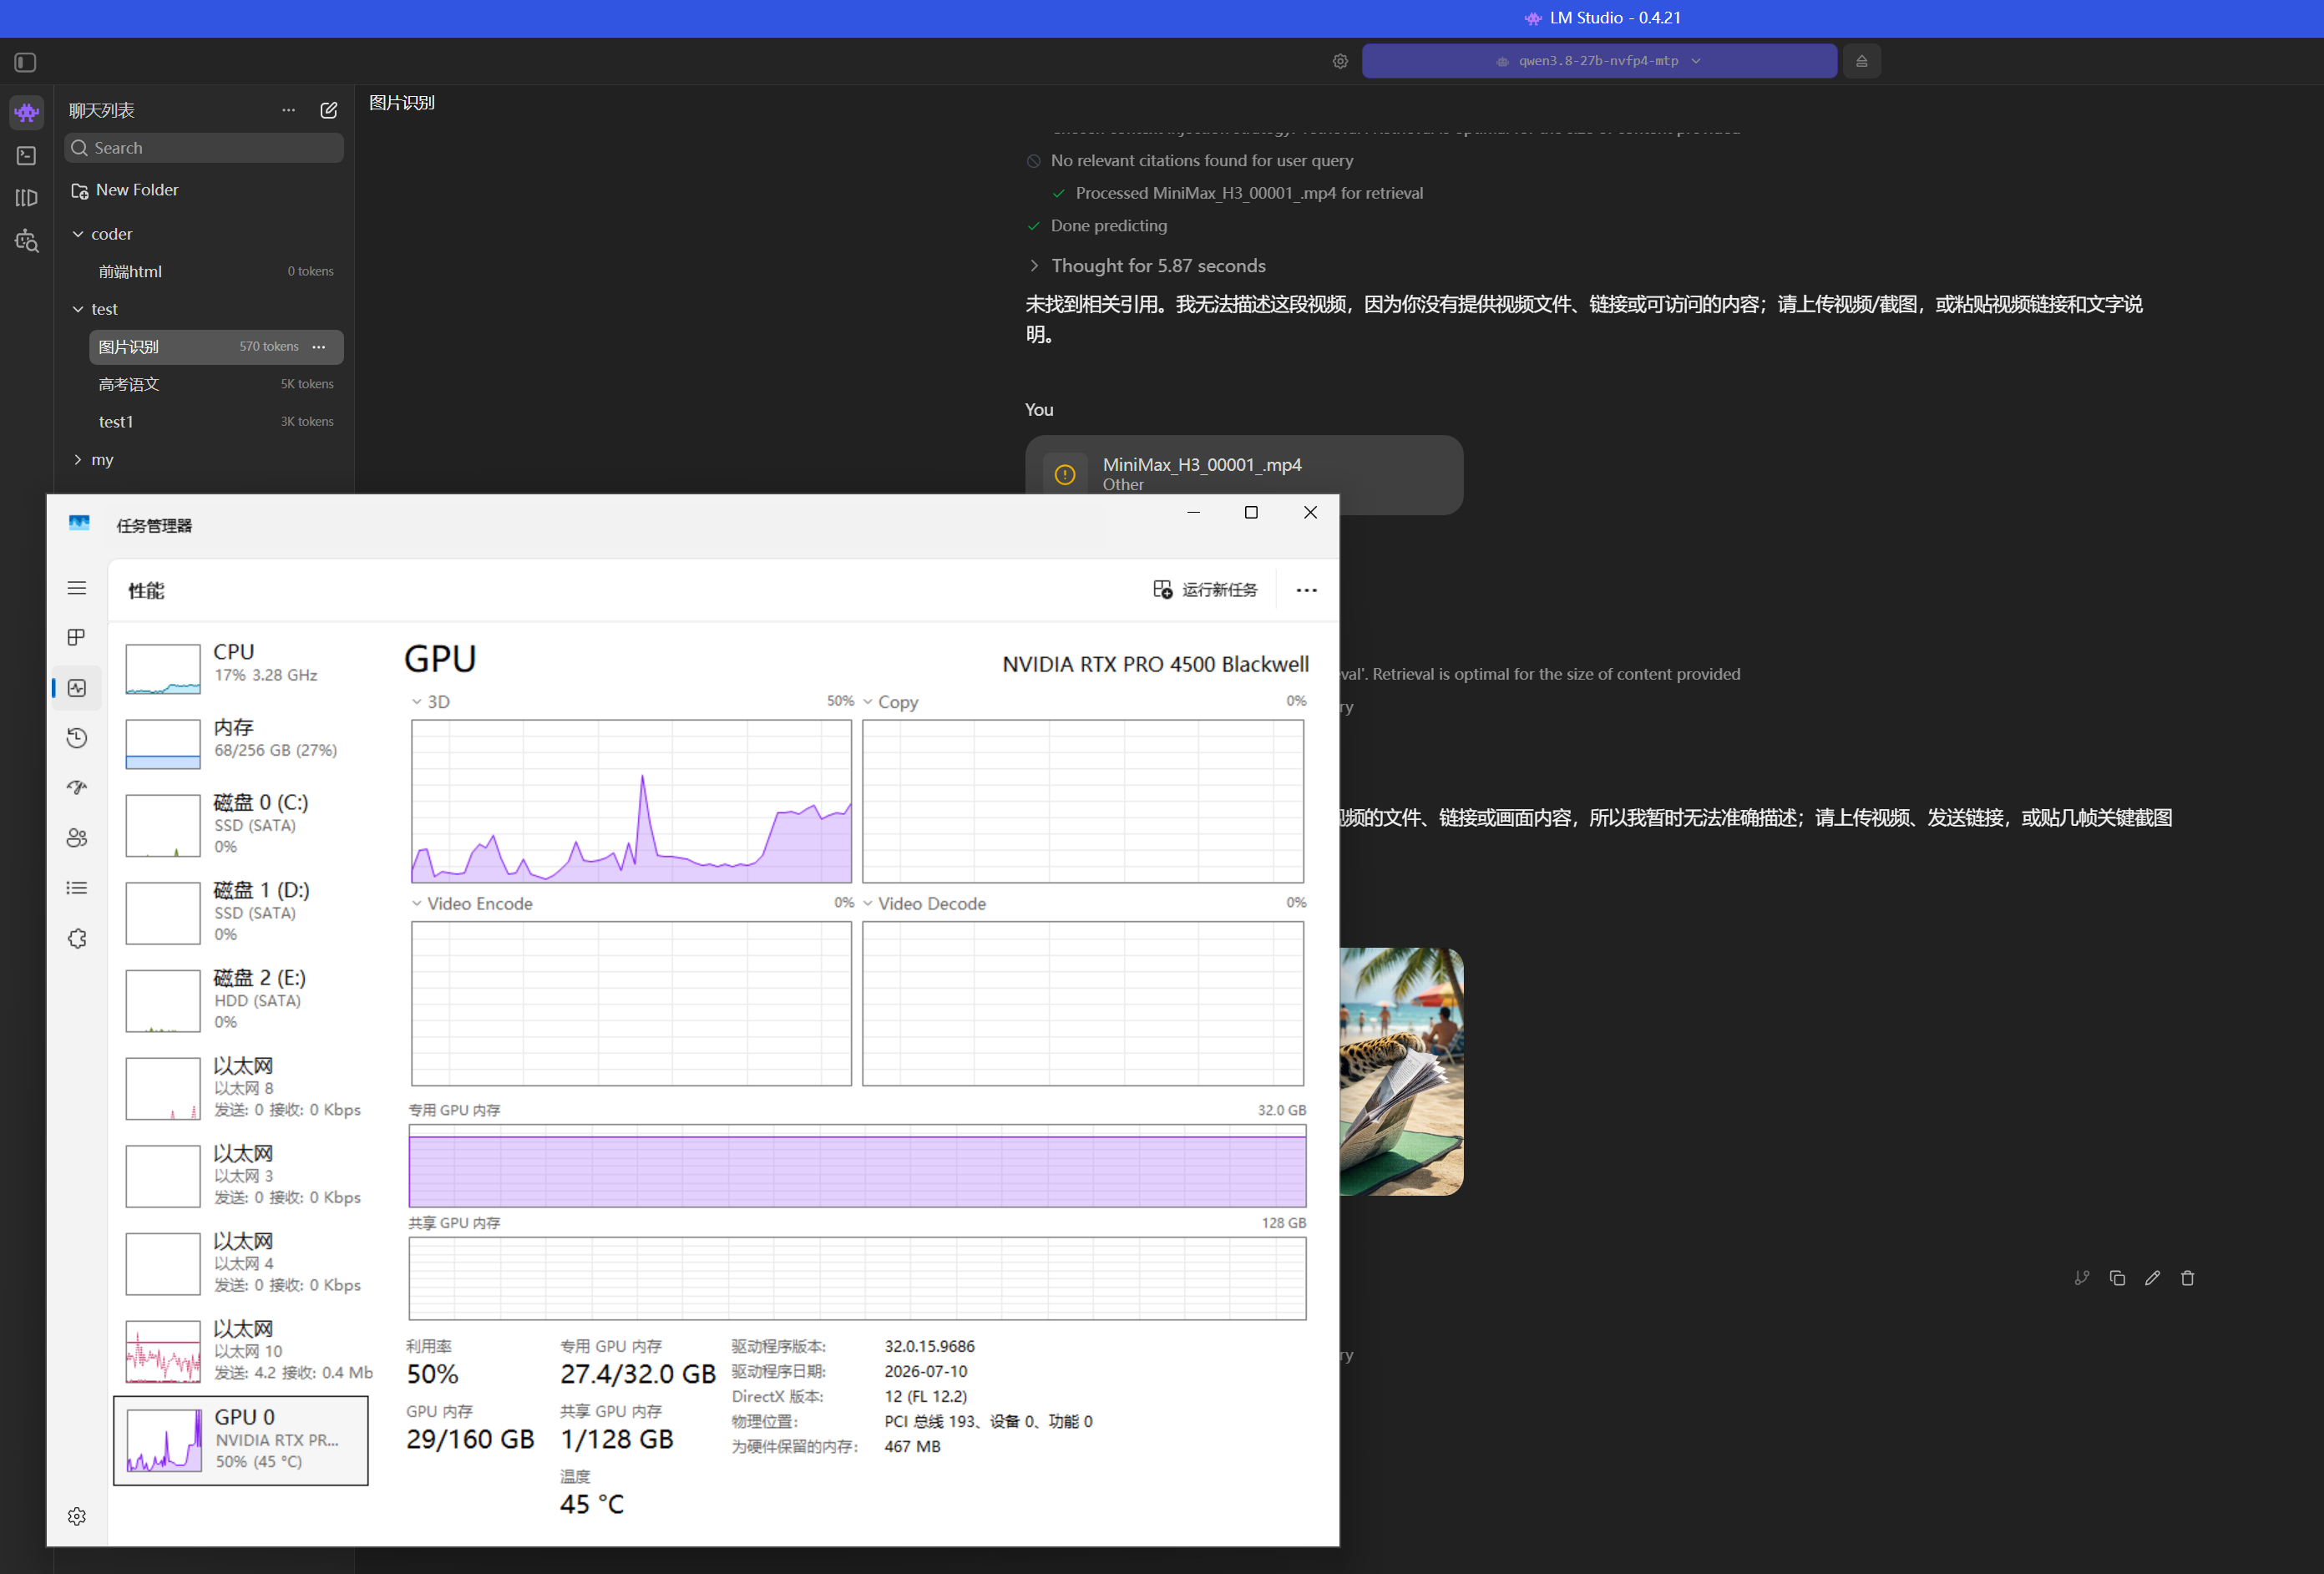This screenshot has height=1574, width=2324.
Task: Switch to the Task Manager Performance tab
Action: coord(77,688)
